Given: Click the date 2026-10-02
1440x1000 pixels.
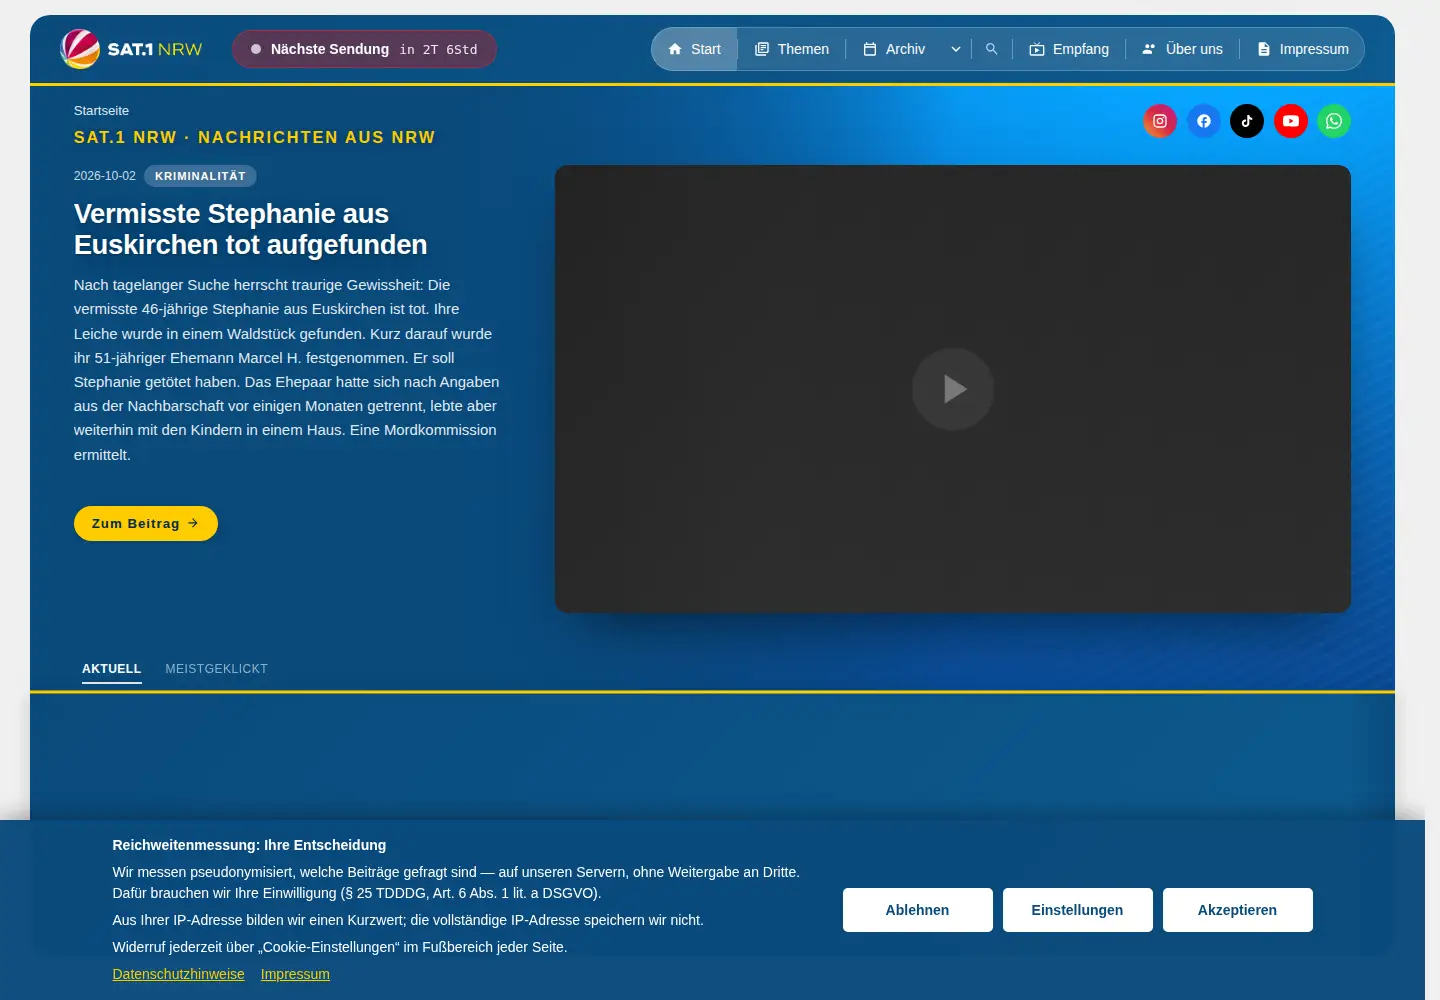Looking at the screenshot, I should (x=105, y=176).
